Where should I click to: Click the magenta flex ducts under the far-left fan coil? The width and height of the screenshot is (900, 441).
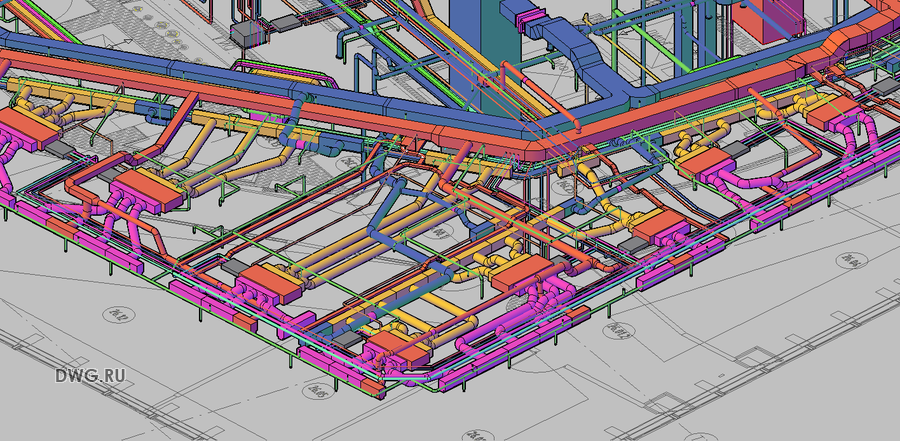click(8, 167)
